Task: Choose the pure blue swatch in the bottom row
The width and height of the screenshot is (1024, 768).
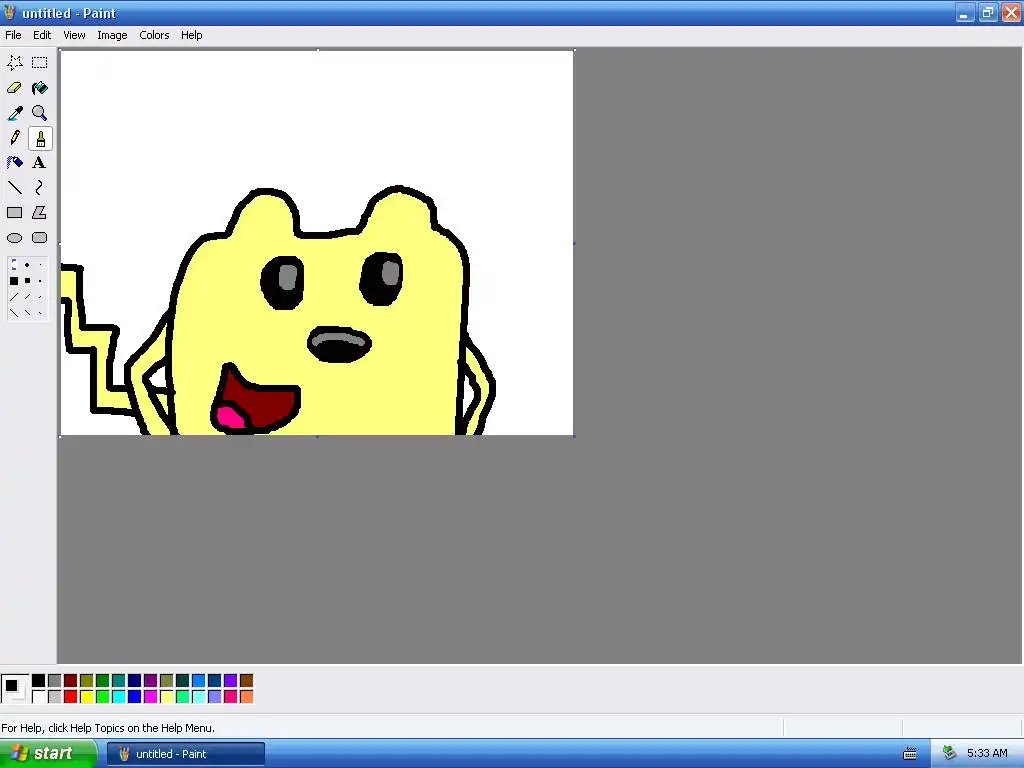Action: (135, 697)
